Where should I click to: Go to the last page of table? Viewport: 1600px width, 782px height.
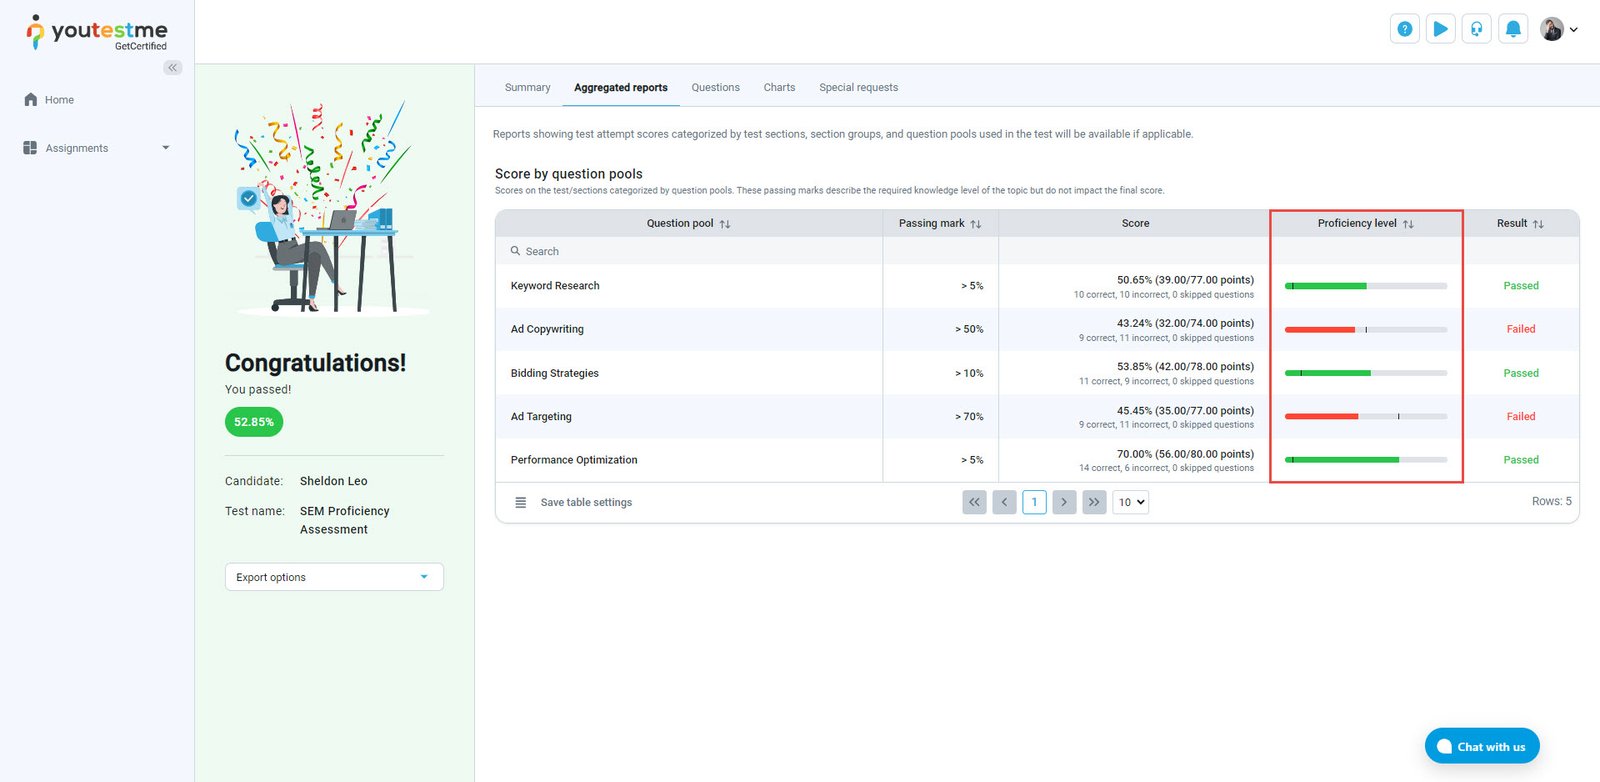click(1094, 502)
